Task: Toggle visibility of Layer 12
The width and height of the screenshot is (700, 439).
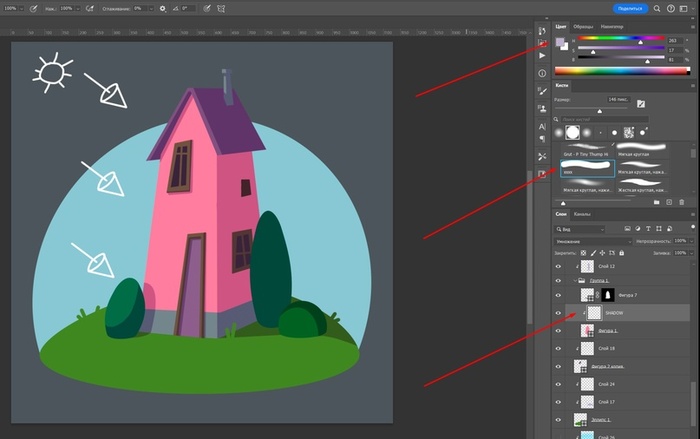Action: pyautogui.click(x=559, y=267)
